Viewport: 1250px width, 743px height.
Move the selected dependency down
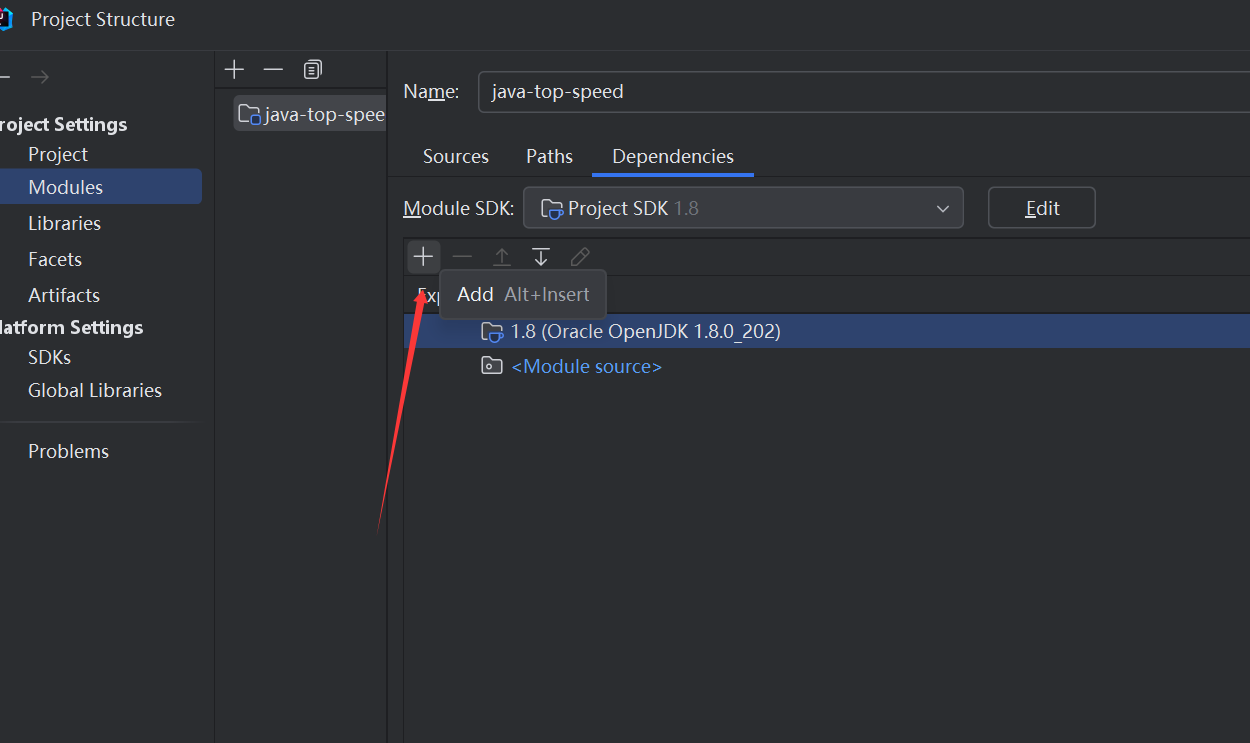541,257
